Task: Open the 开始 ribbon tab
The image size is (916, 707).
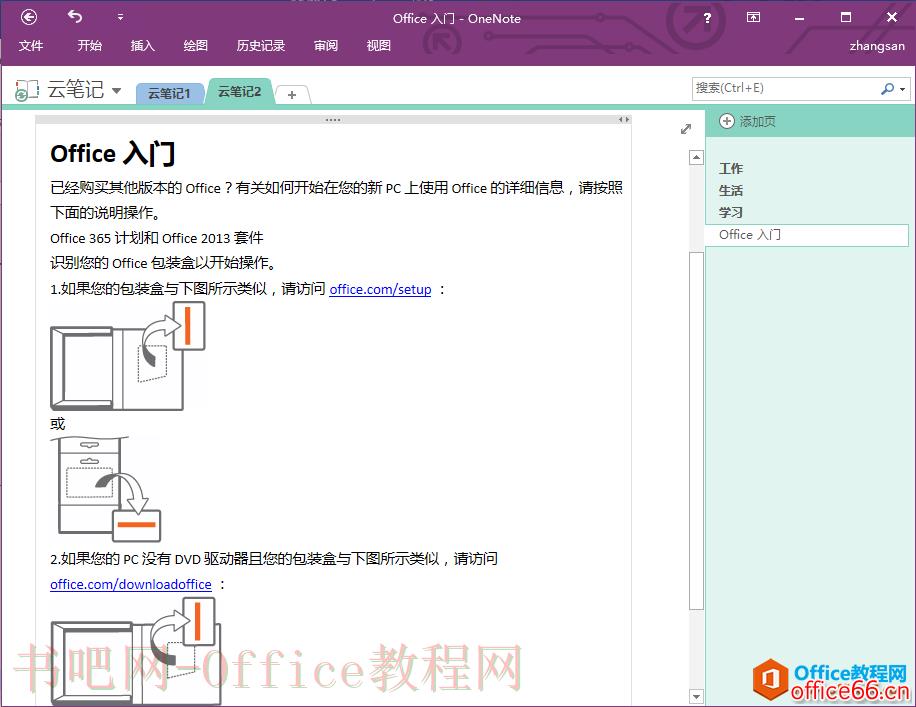Action: 89,46
